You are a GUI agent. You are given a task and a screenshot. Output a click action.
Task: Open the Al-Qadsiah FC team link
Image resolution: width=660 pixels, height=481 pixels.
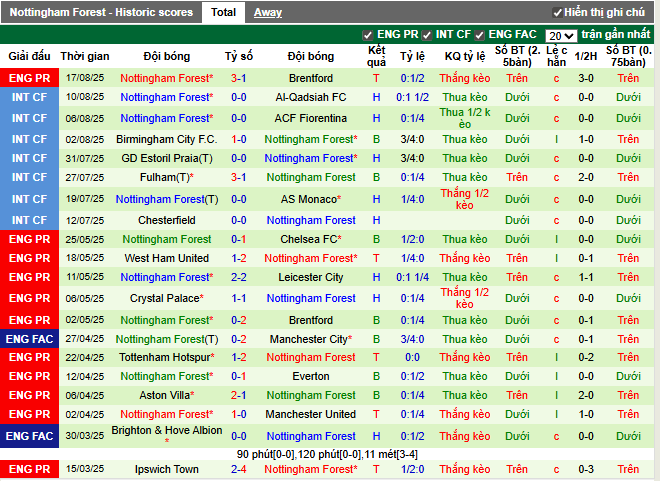(x=311, y=97)
